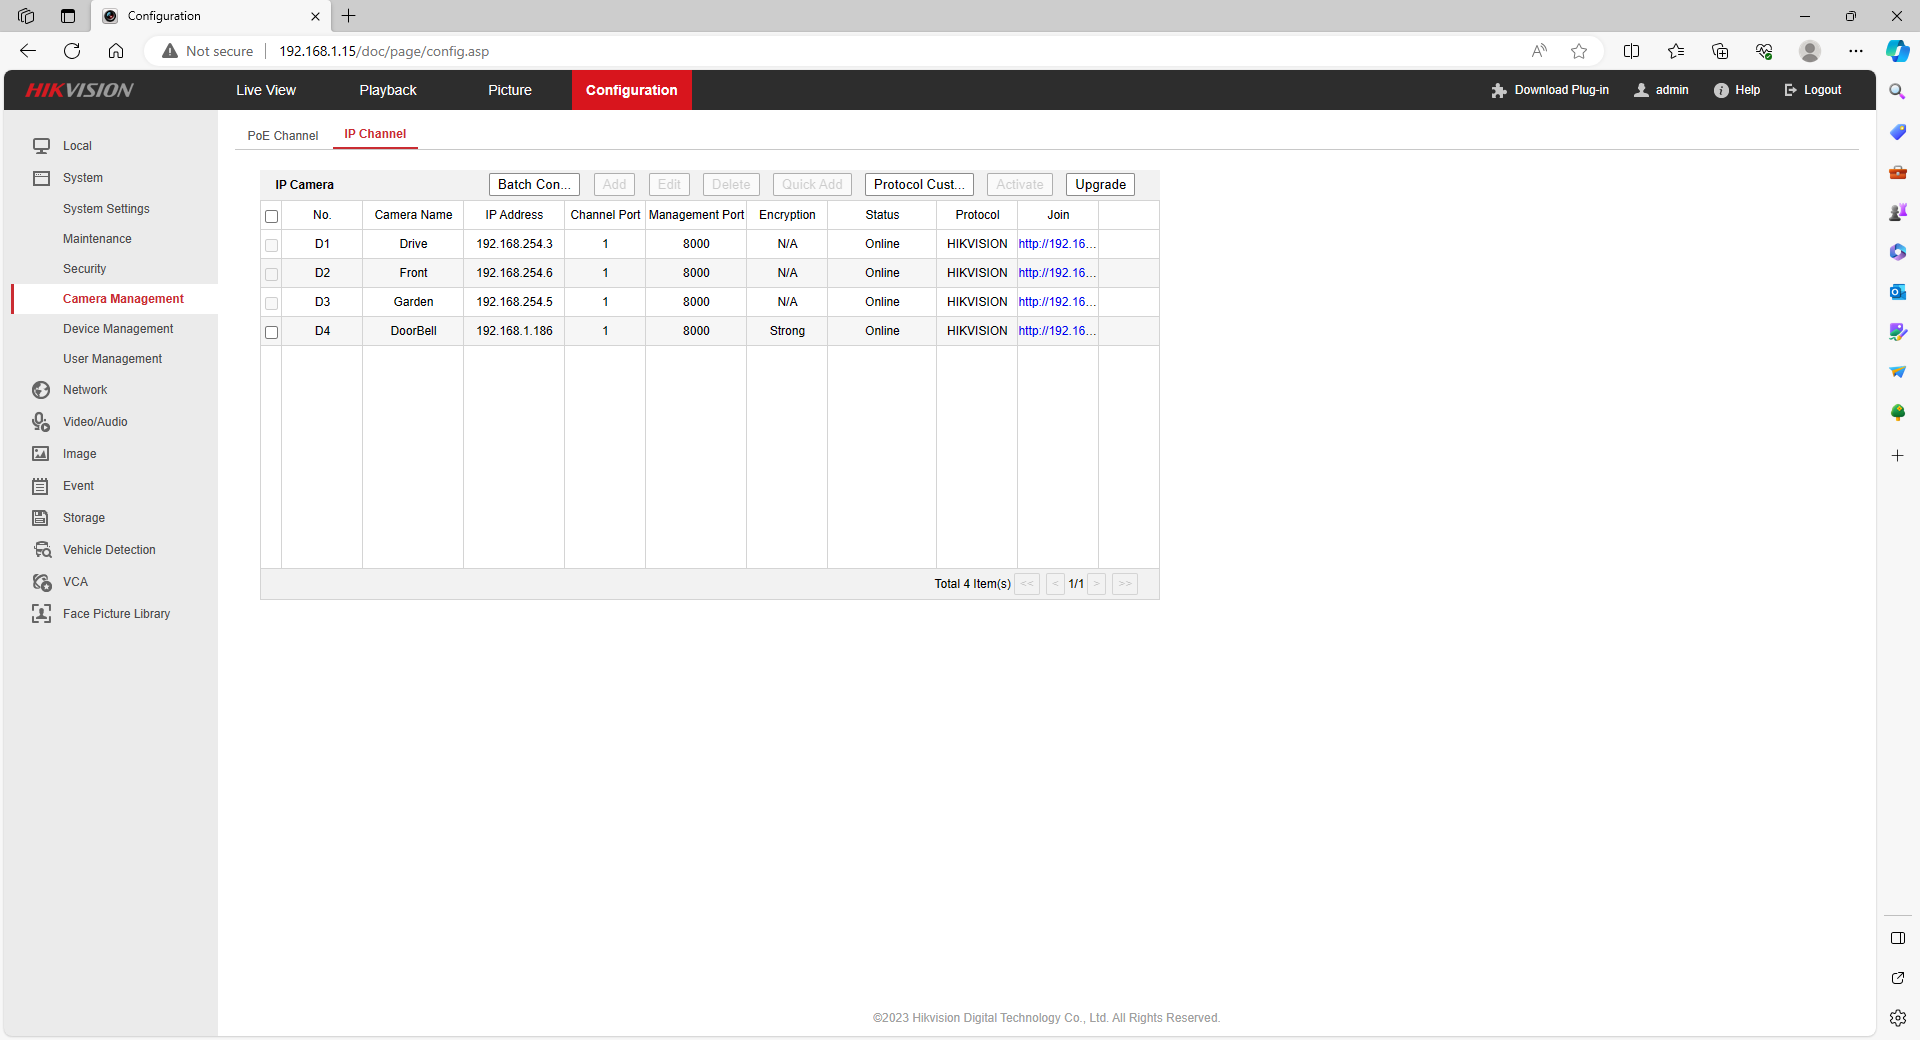
Task: Click the Vehicle Detection icon
Action: pyautogui.click(x=42, y=550)
